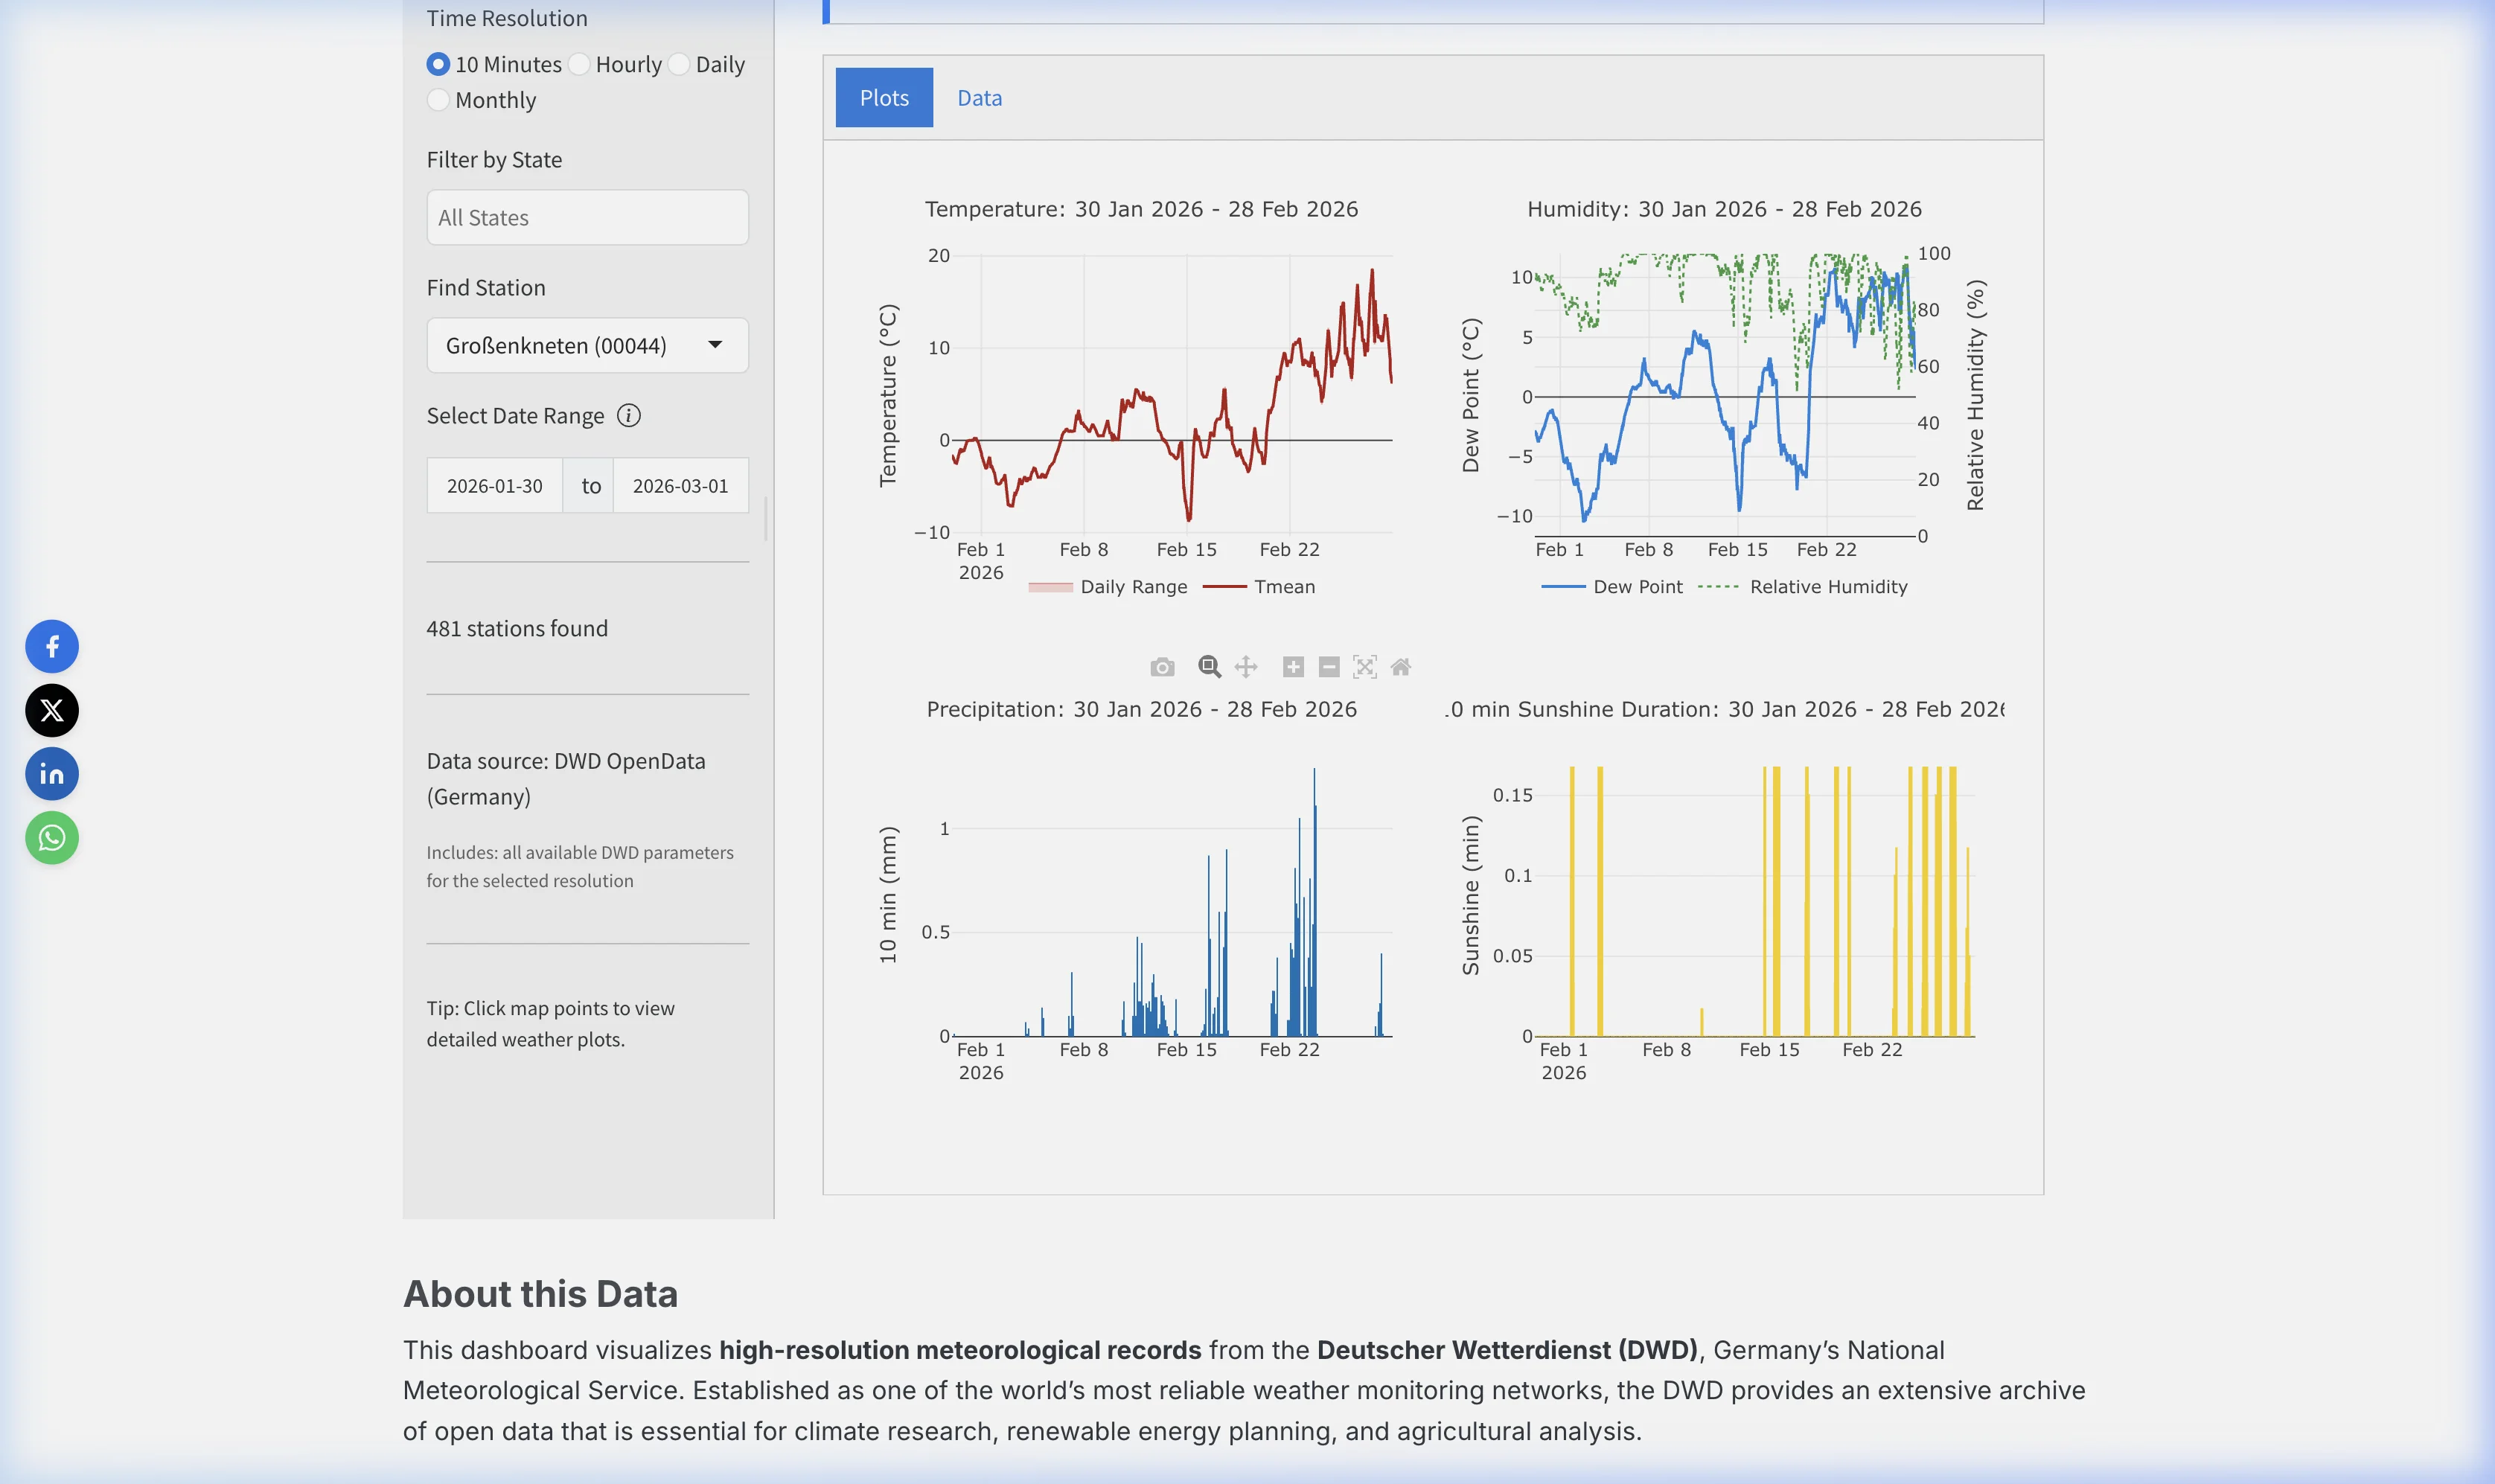Screen dimensions: 2495x1484
Task: Open the All States filter dropdown
Action: (587, 217)
